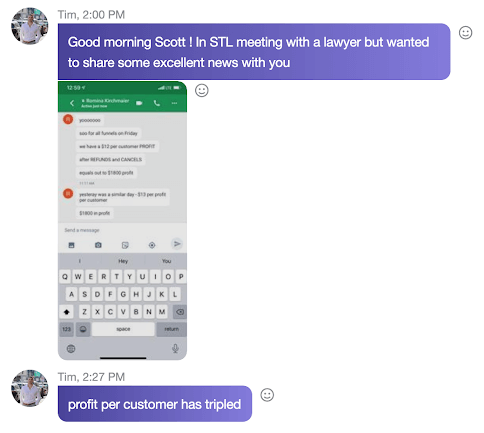Tap the send arrow button in the screenshot
This screenshot has width=484, height=433.
click(x=177, y=244)
